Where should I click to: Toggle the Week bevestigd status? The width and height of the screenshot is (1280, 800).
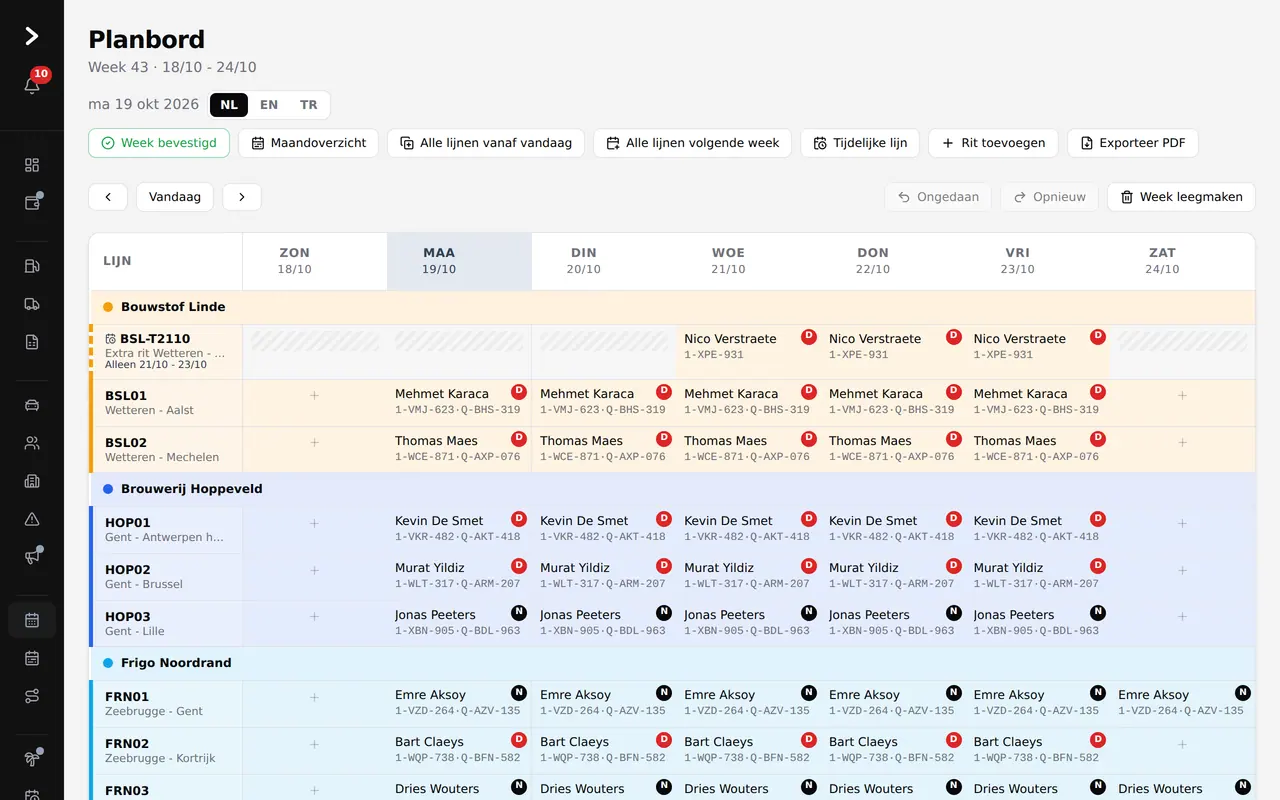tap(159, 143)
